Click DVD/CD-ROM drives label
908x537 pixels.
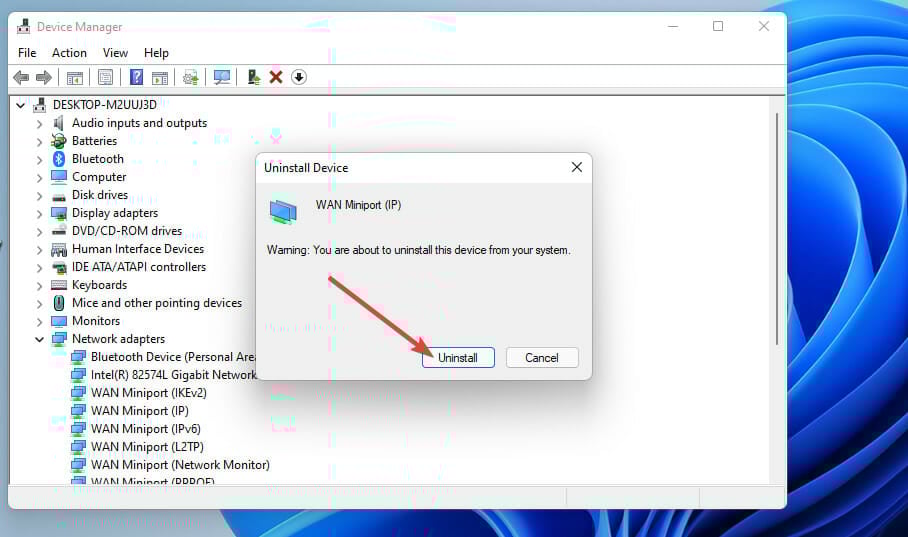coord(127,231)
